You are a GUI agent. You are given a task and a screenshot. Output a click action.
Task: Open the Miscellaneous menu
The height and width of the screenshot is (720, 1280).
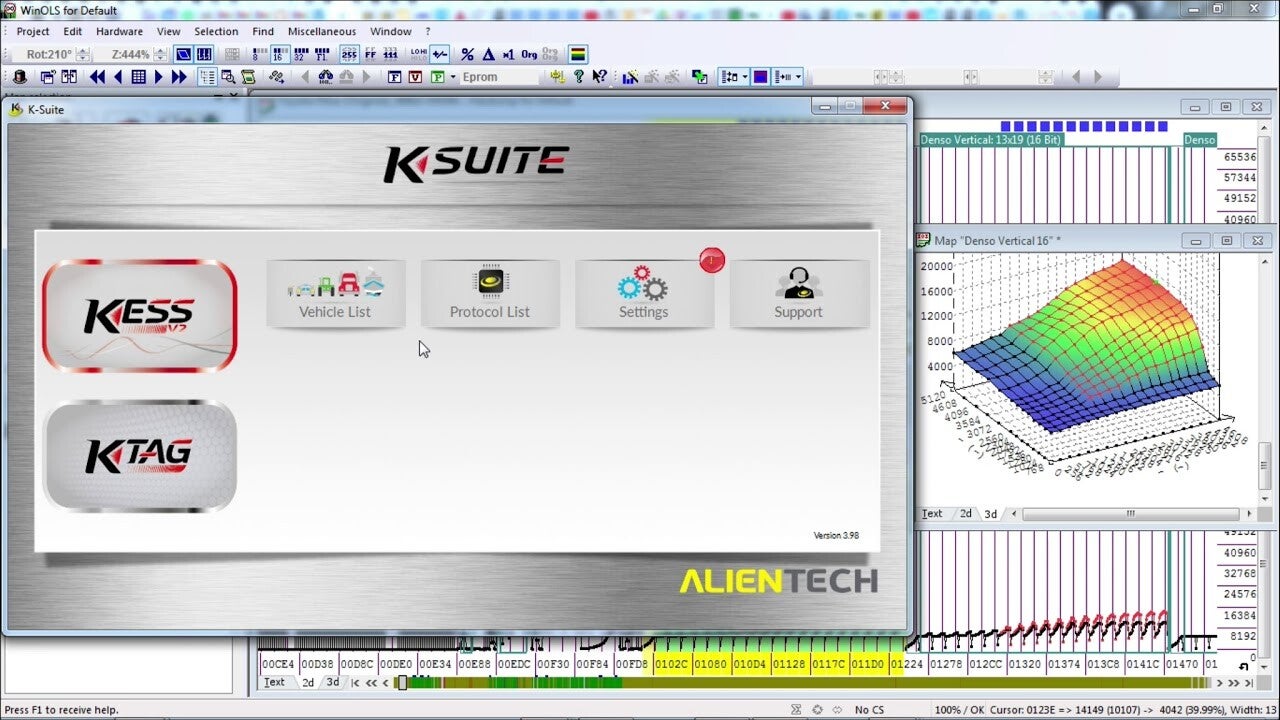(x=322, y=31)
